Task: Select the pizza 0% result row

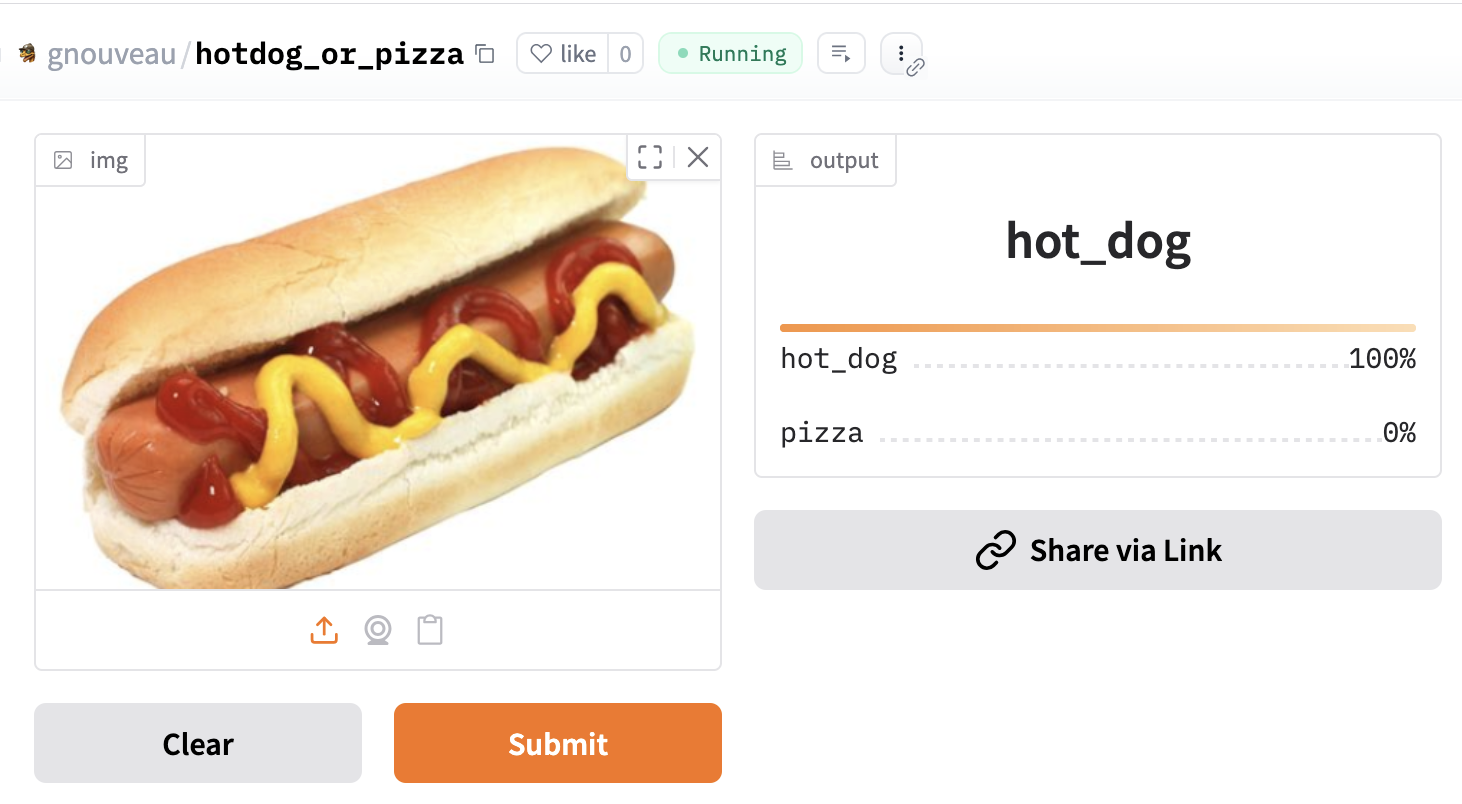Action: point(1097,434)
